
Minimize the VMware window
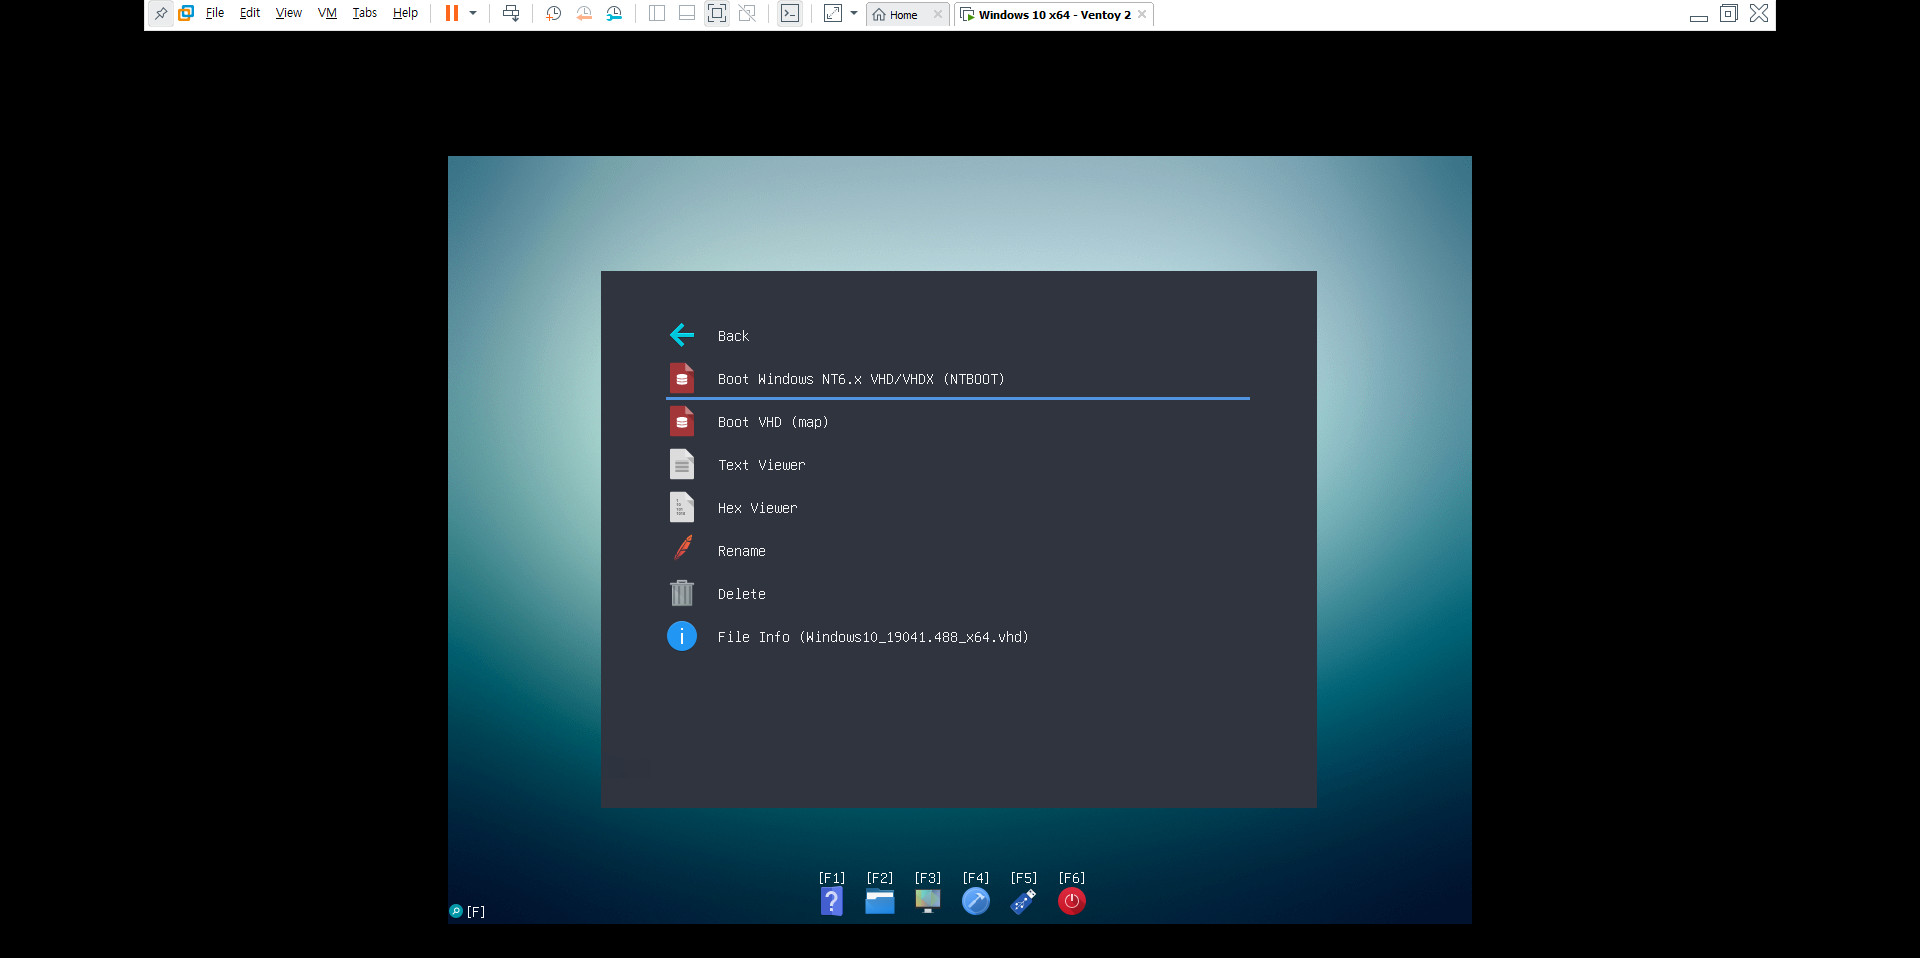(x=1698, y=17)
